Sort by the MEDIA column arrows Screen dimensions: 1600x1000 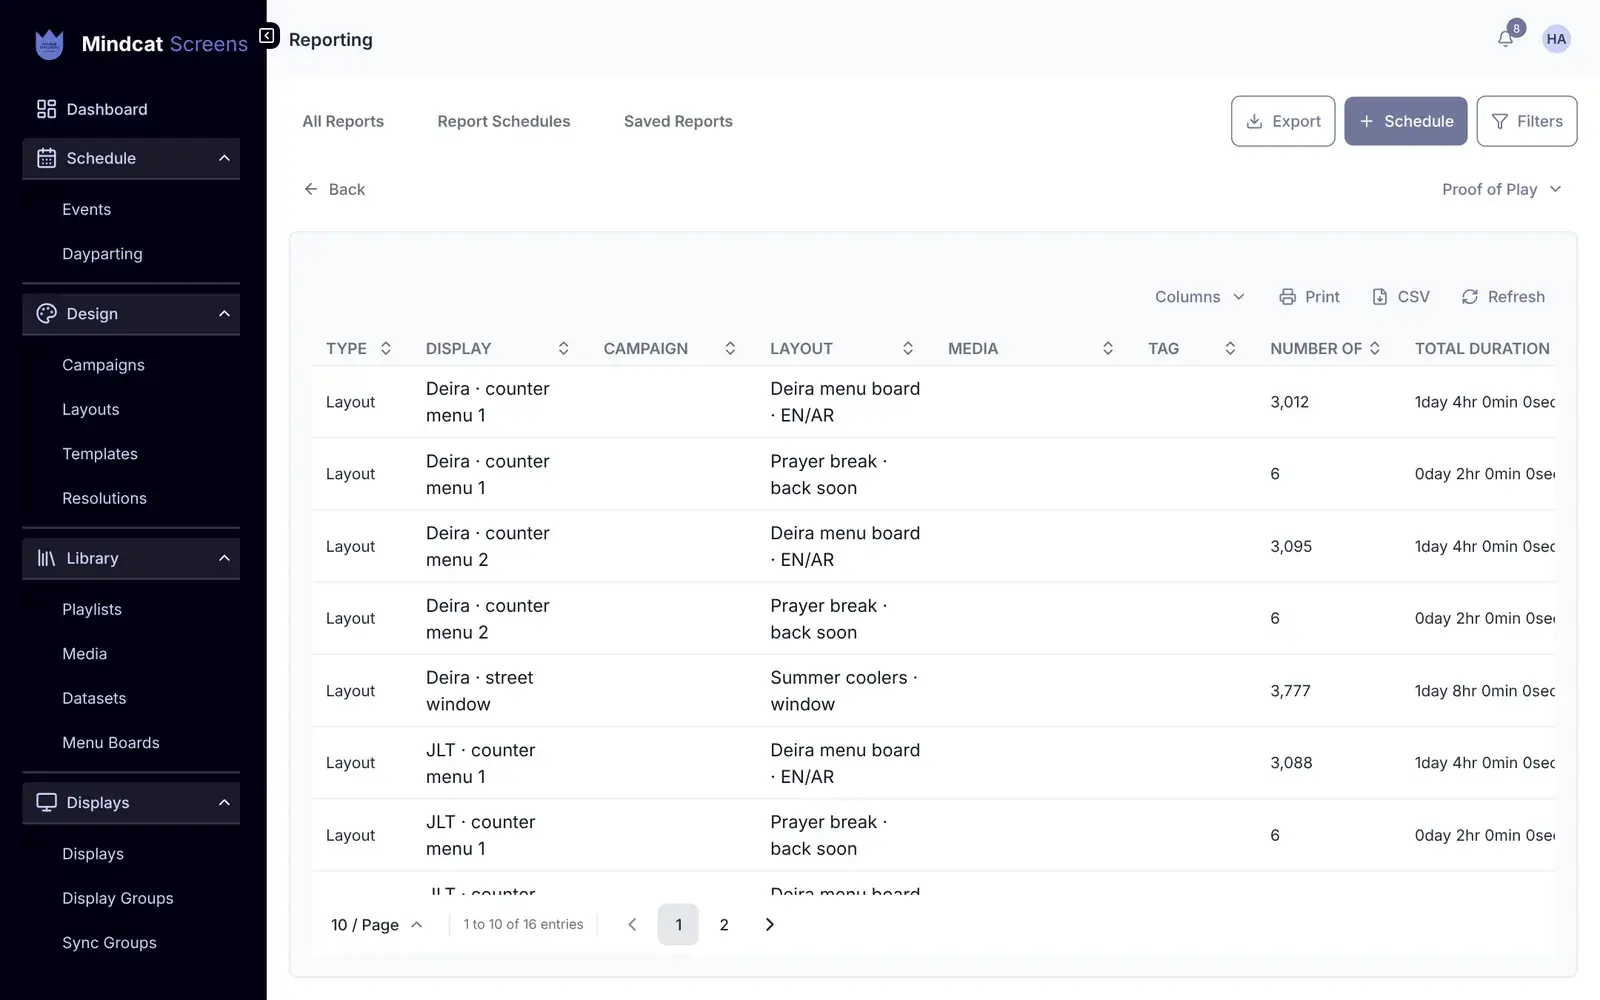click(x=1108, y=348)
